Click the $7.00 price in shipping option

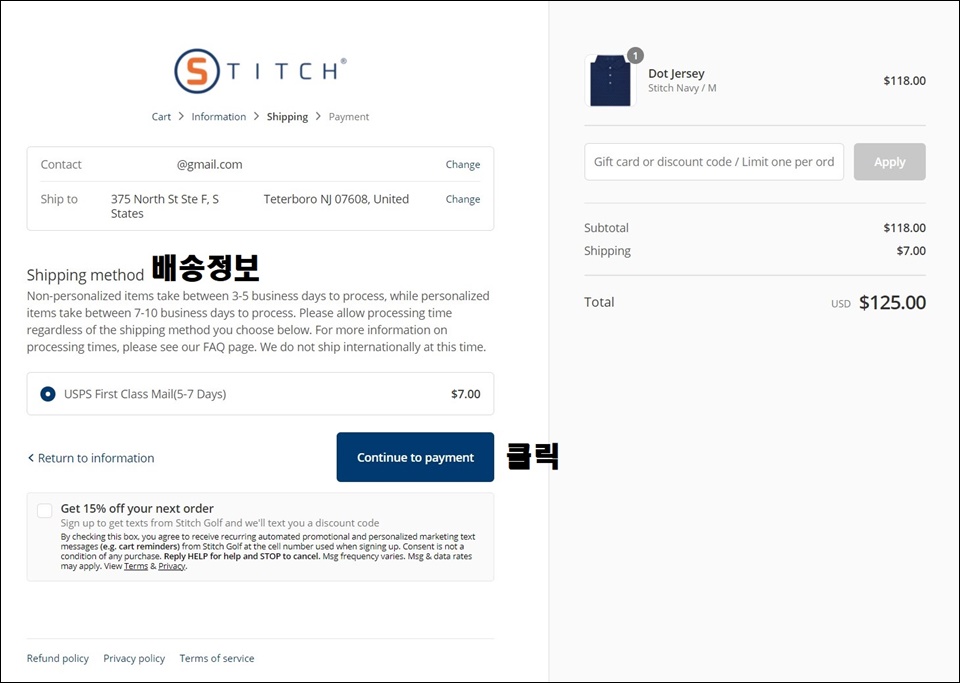click(466, 394)
